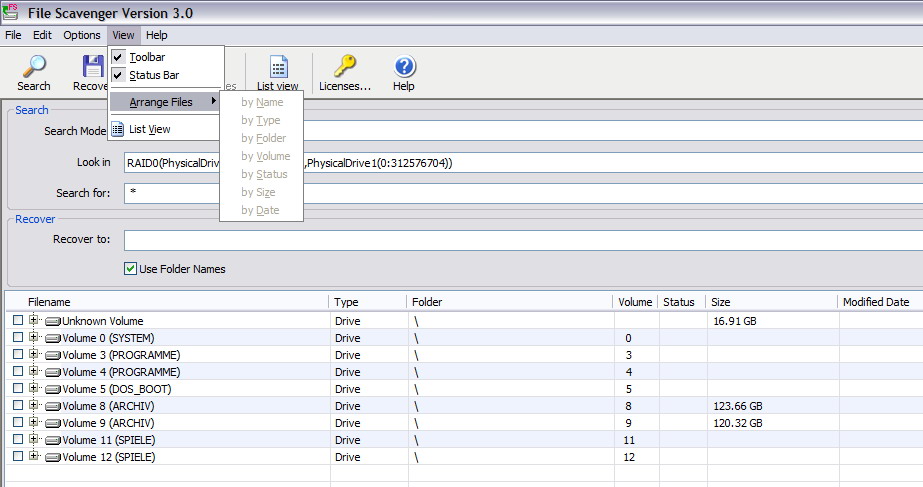
Task: Select the Volume 9 (ARCHIV) filename text
Action: pos(108,423)
